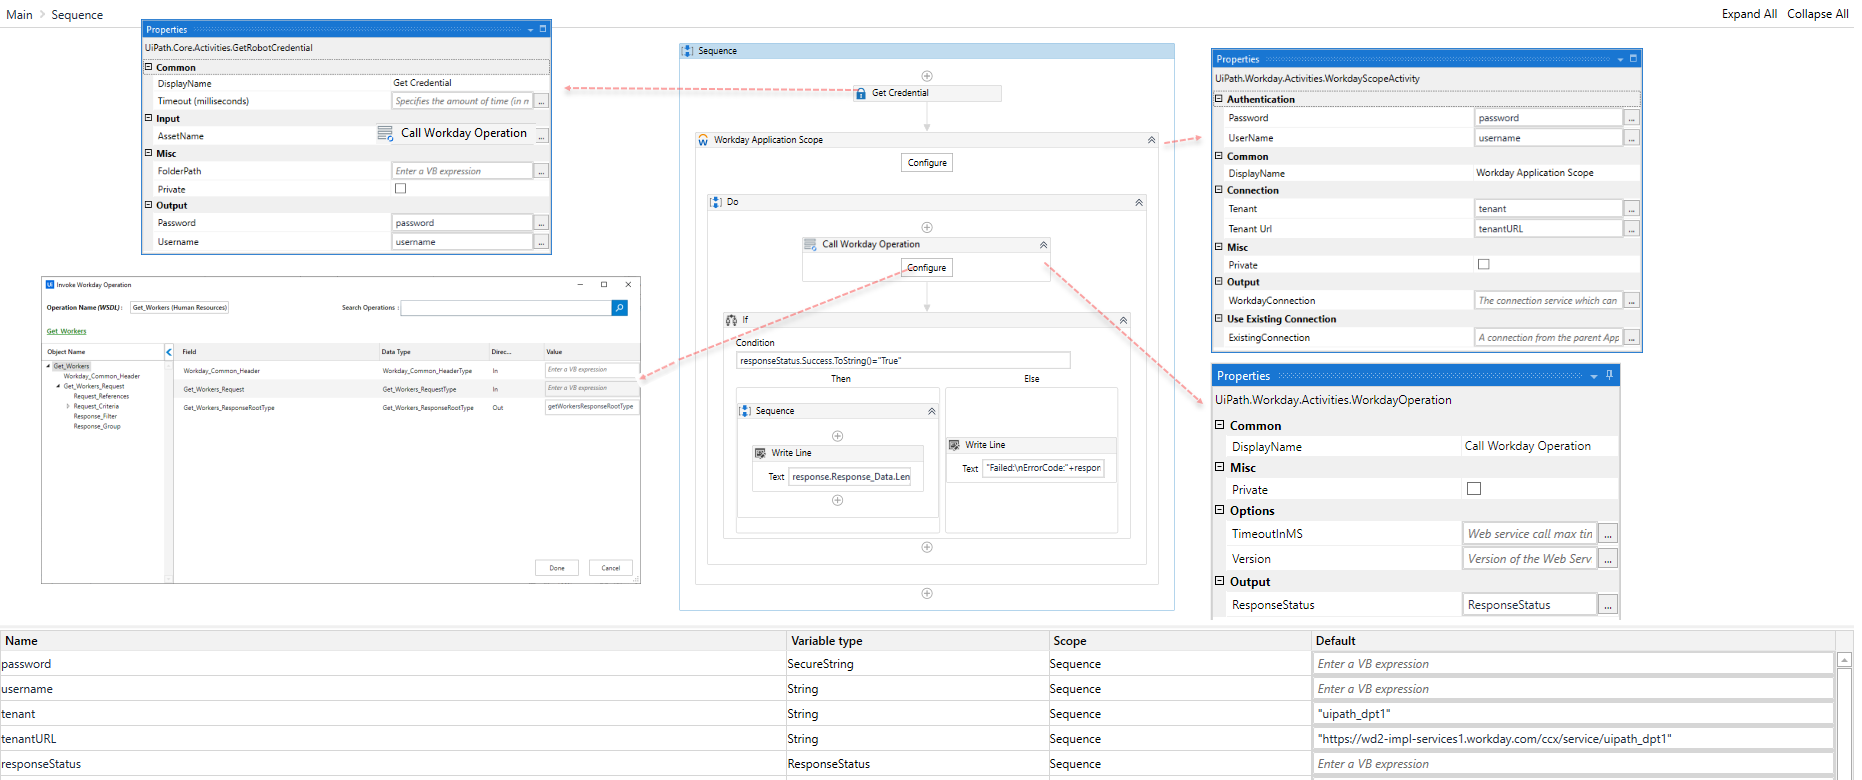Screen dimensions: 1862x780
Task: Select Response_Filter in Object Name tree
Action: point(95,416)
